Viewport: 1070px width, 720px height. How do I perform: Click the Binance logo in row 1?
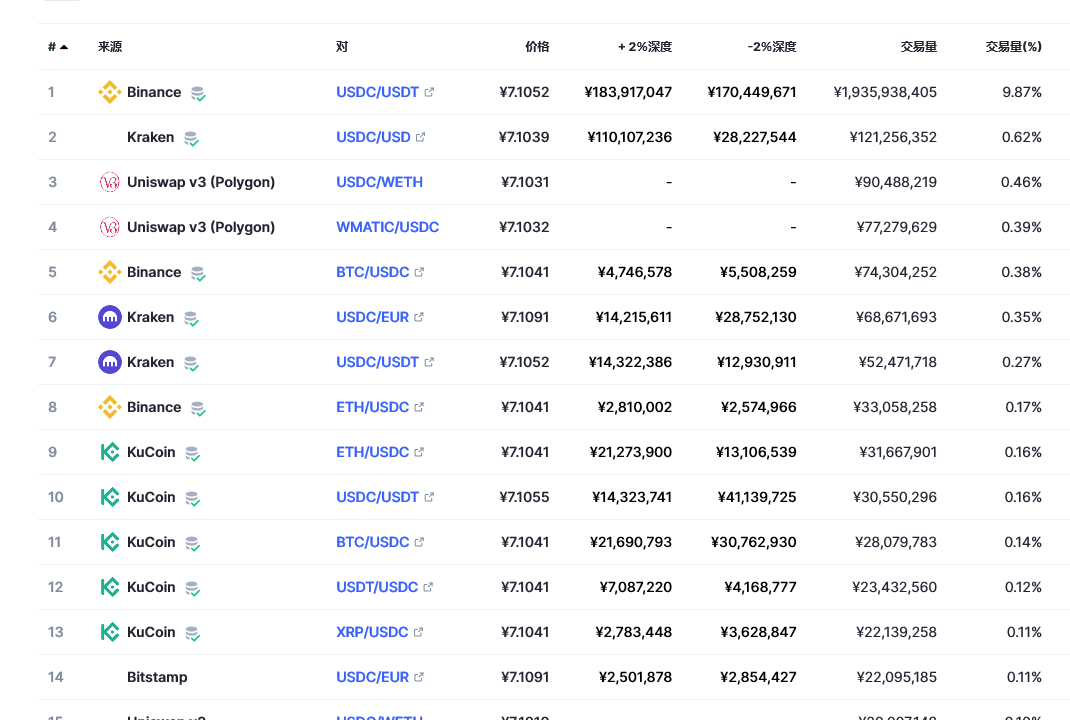click(109, 92)
